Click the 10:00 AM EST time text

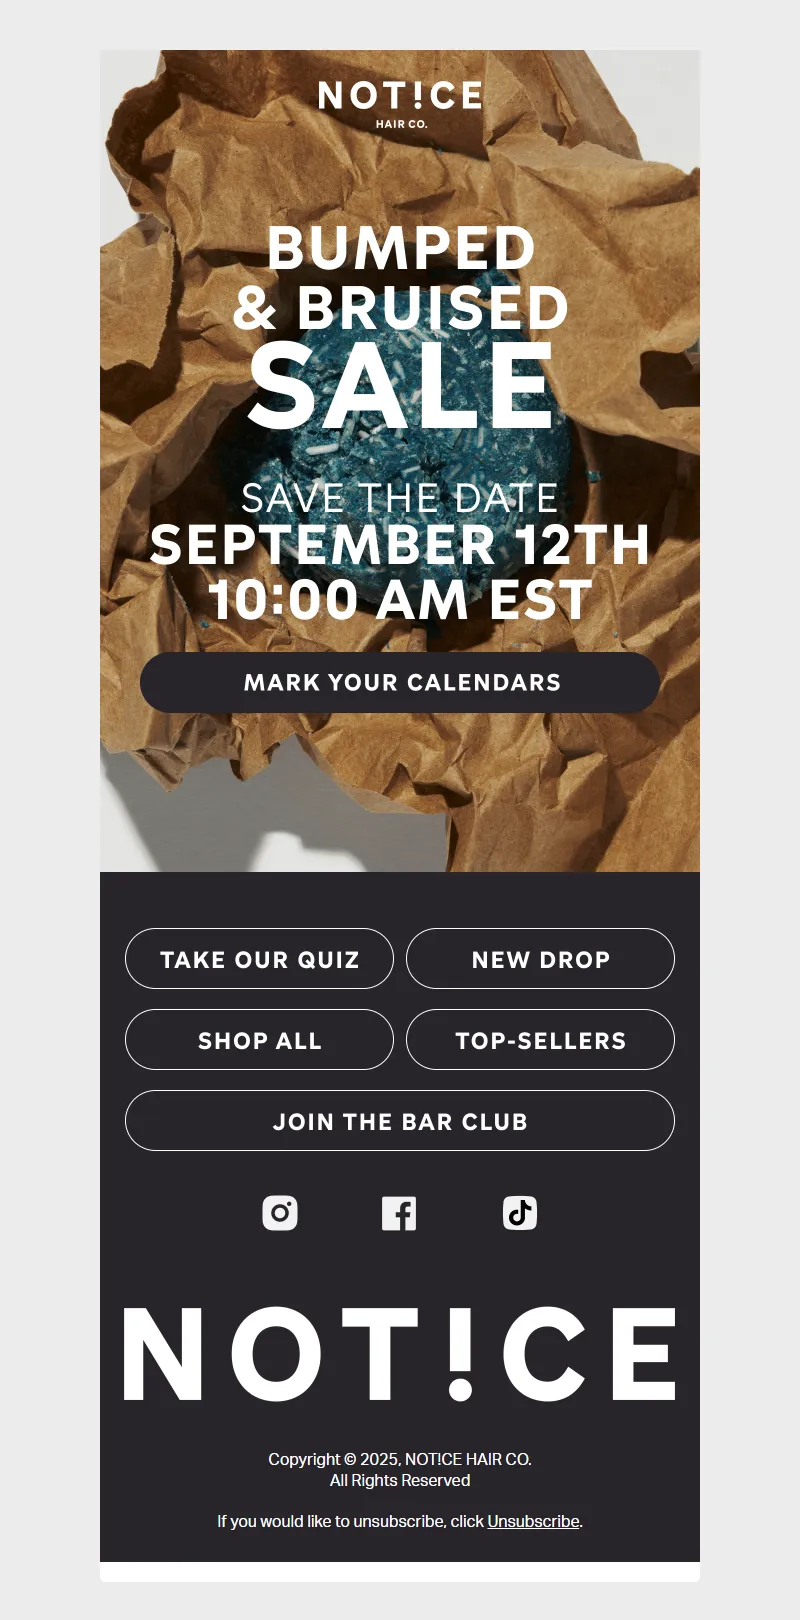coord(400,600)
